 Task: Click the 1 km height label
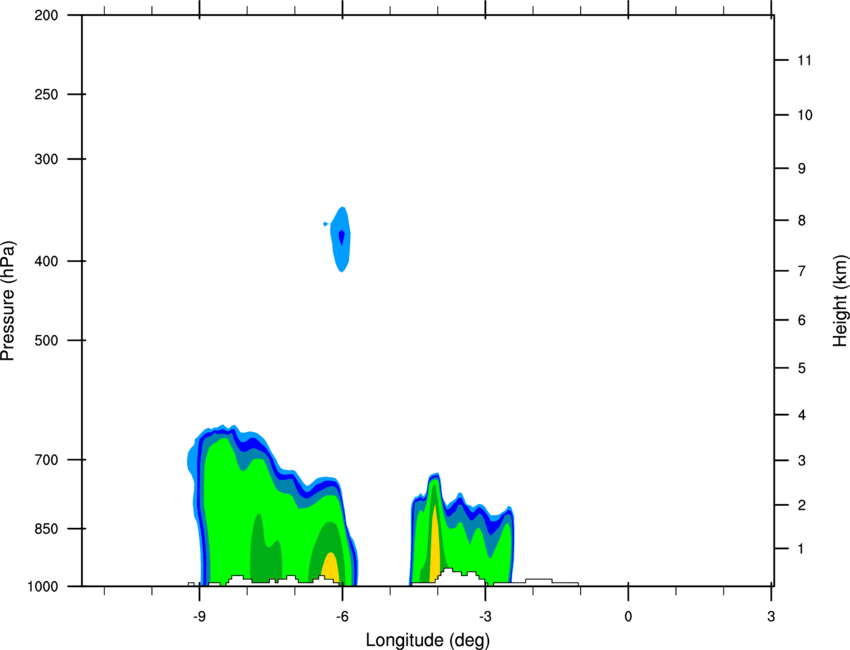coord(801,549)
